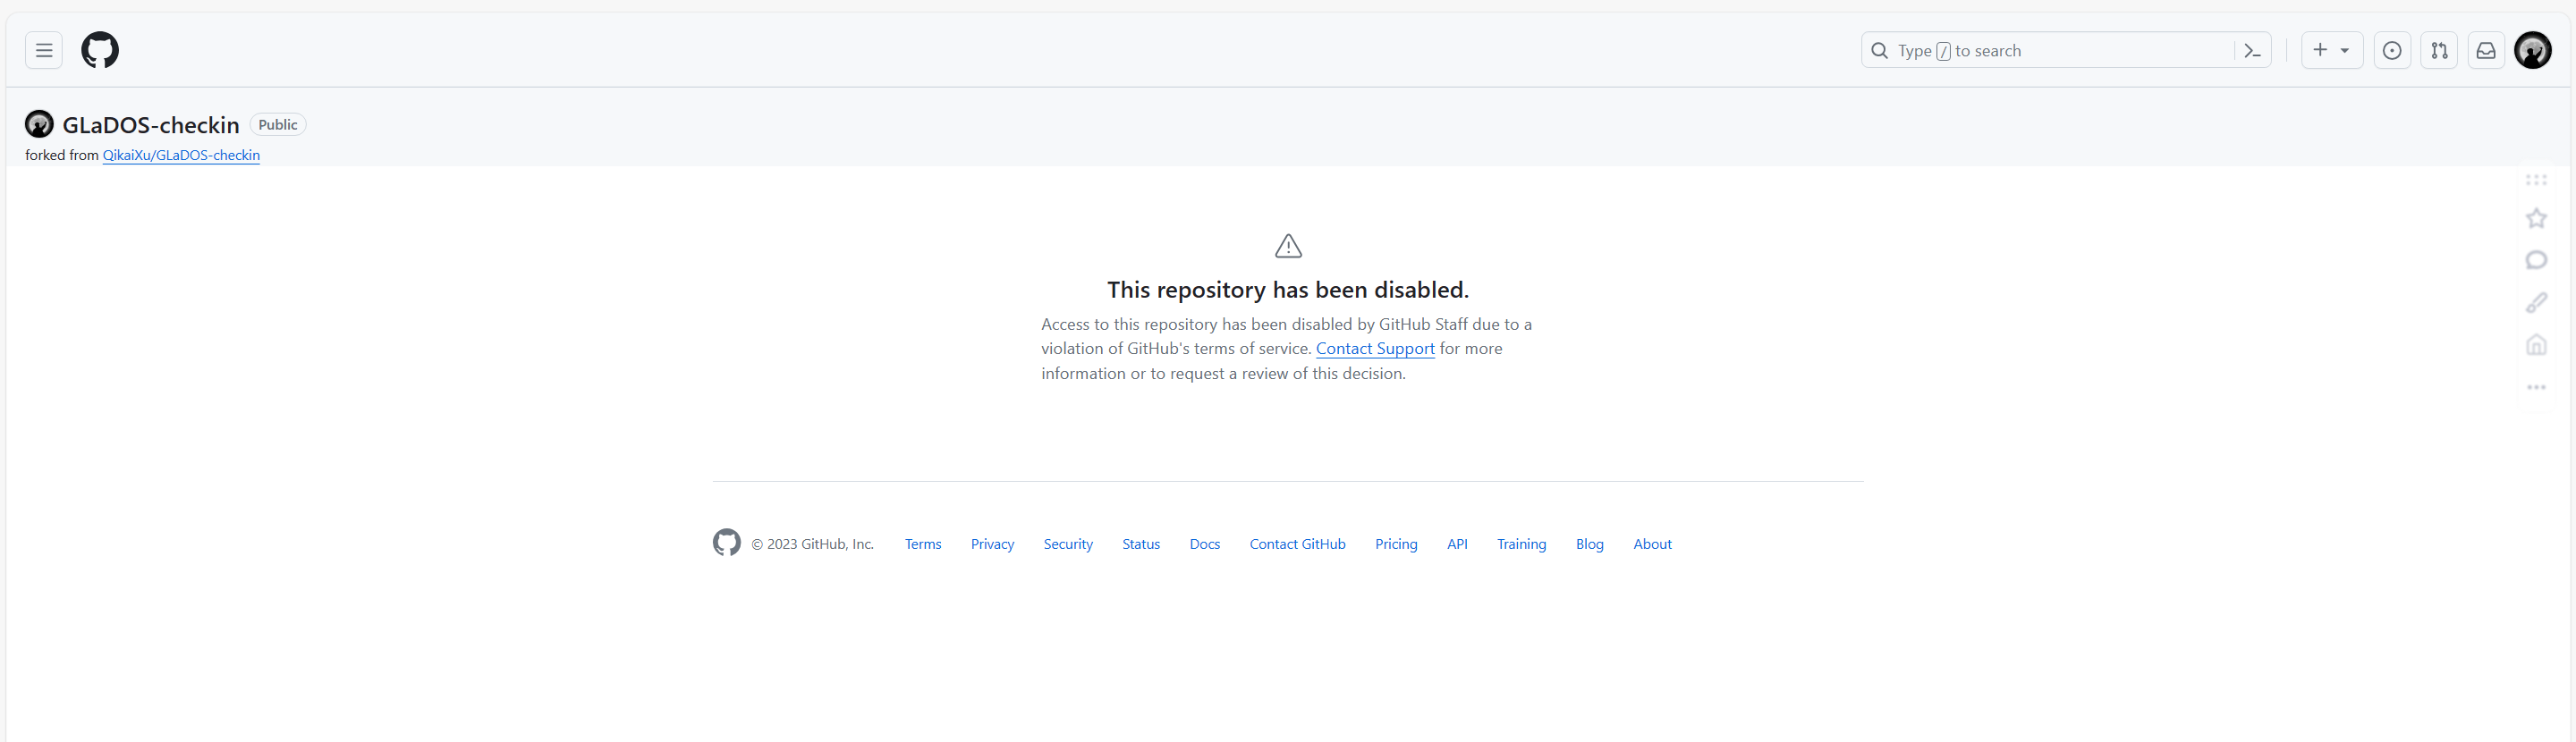Focus the 'Type / to search' field
This screenshot has width=2576, height=742.
coord(2065,50)
